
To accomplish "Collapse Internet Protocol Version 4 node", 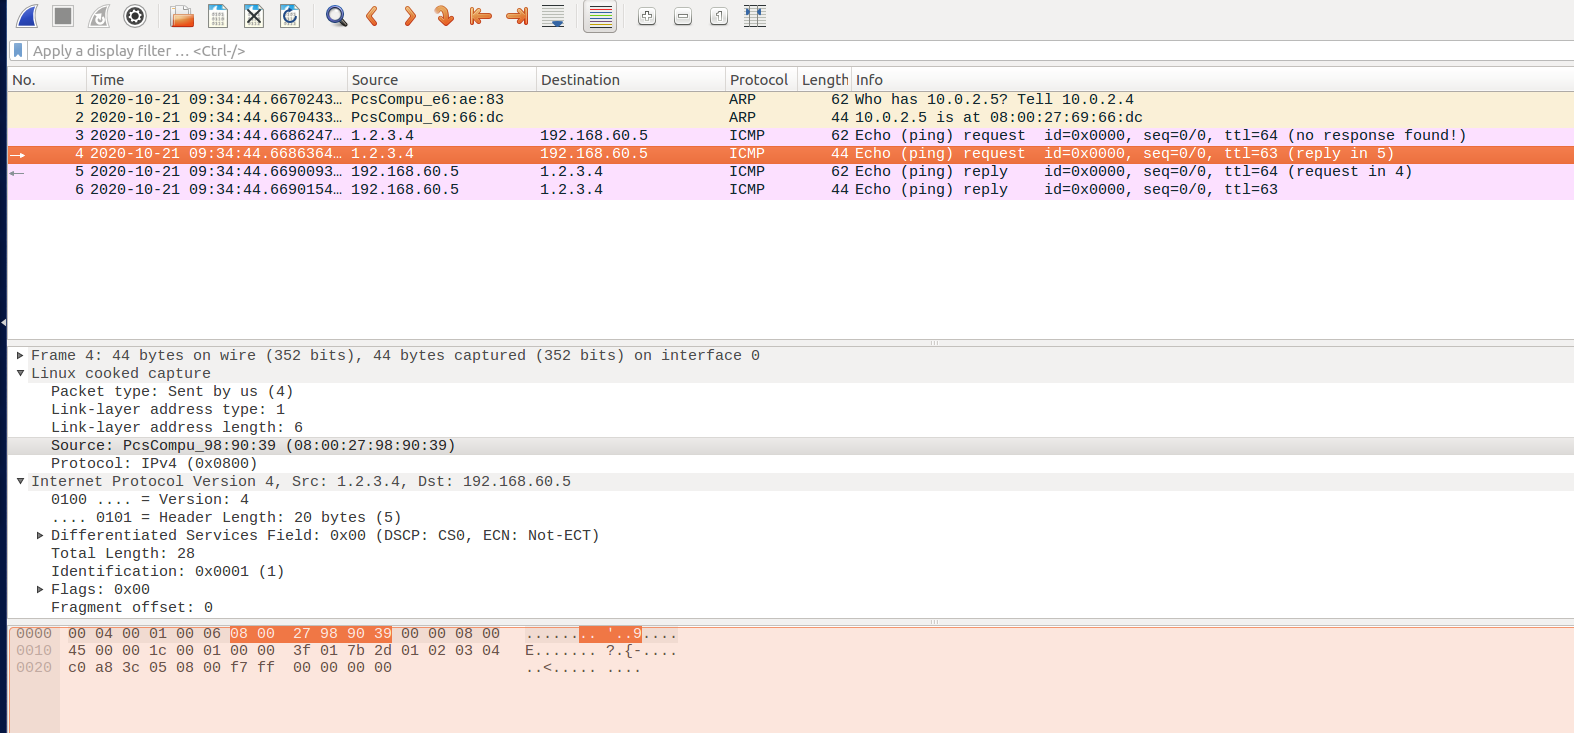I will coord(20,481).
